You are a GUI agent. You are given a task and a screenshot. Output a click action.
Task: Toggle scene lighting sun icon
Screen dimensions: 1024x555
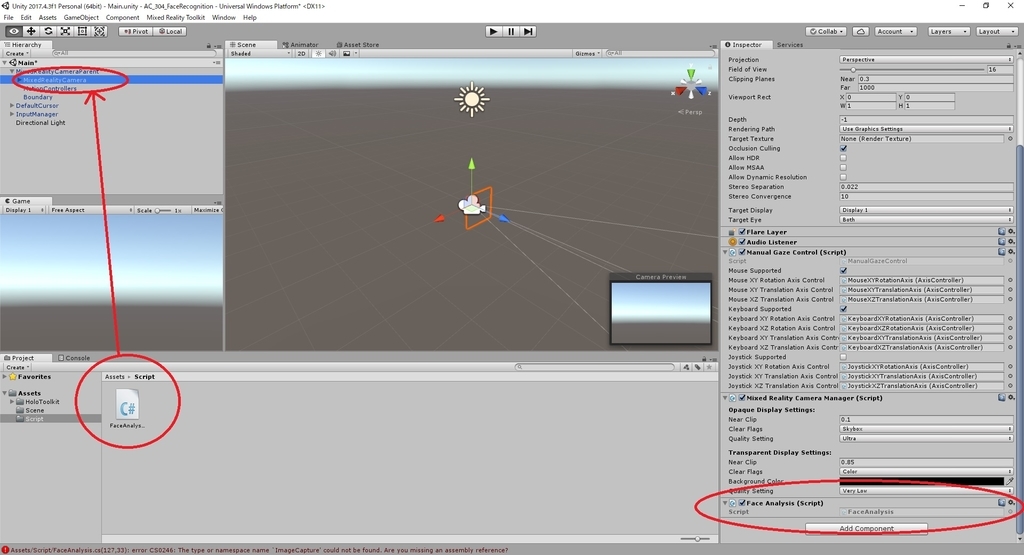pyautogui.click(x=319, y=54)
